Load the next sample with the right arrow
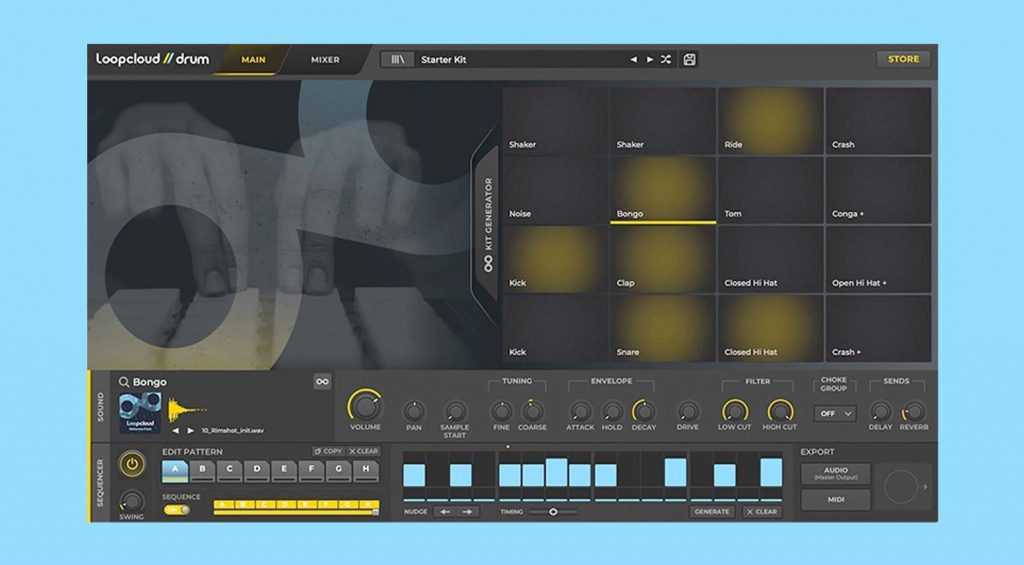This screenshot has width=1024, height=565. coord(191,431)
